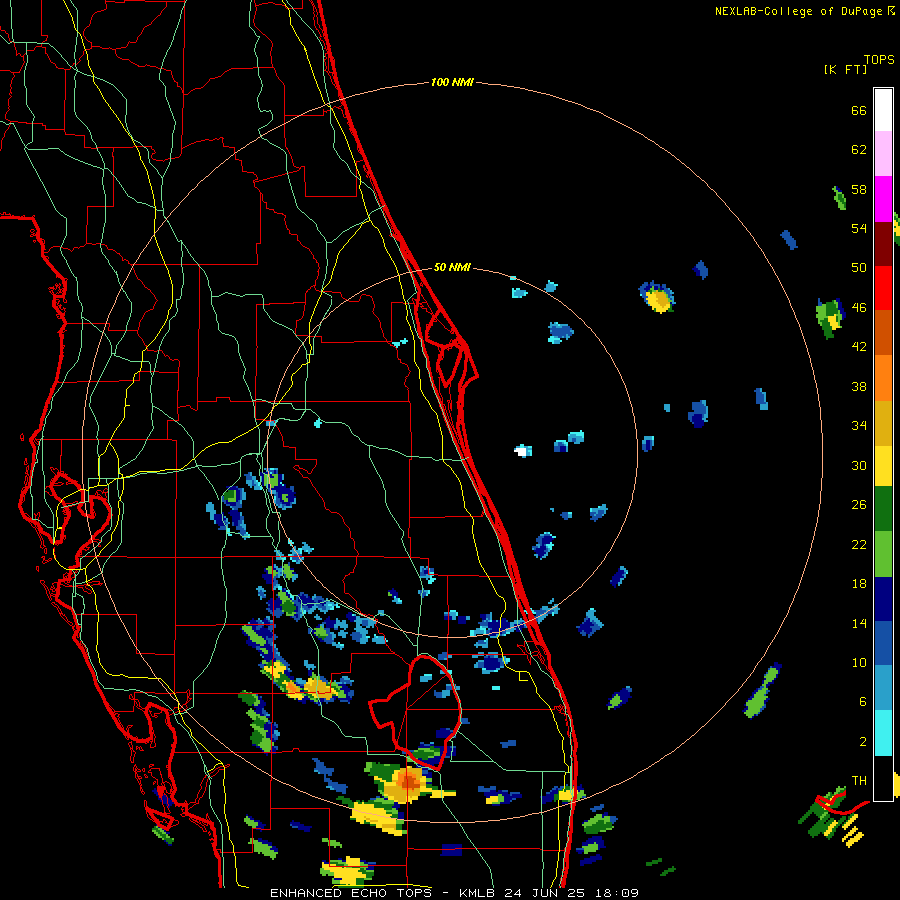Click the legend value 58
Viewport: 900px width, 900px height.
[859, 189]
